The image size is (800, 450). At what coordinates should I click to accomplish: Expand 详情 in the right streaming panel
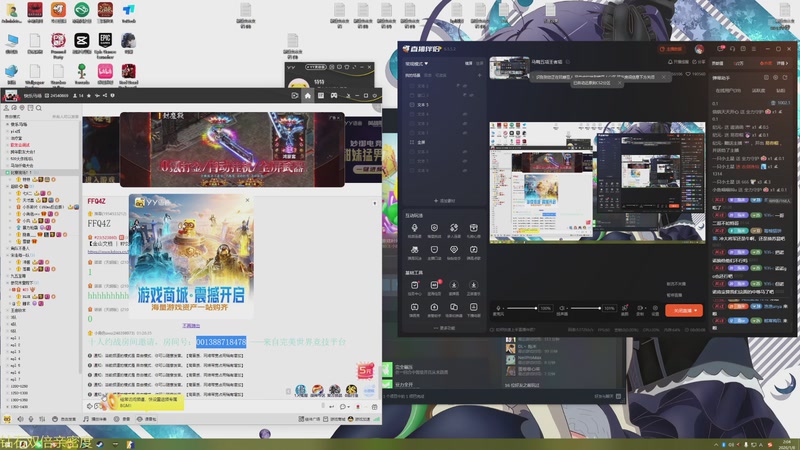tap(782, 63)
